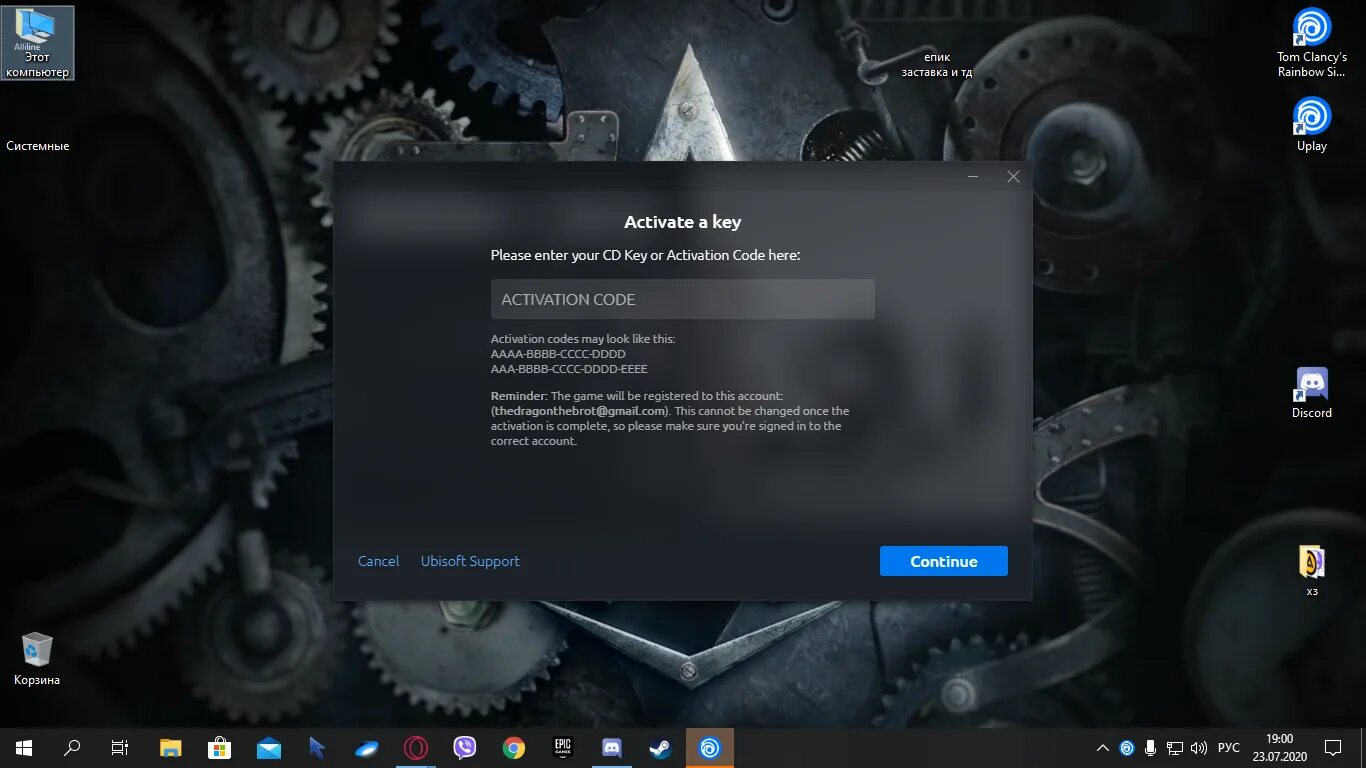Open Steam from the taskbar

661,748
